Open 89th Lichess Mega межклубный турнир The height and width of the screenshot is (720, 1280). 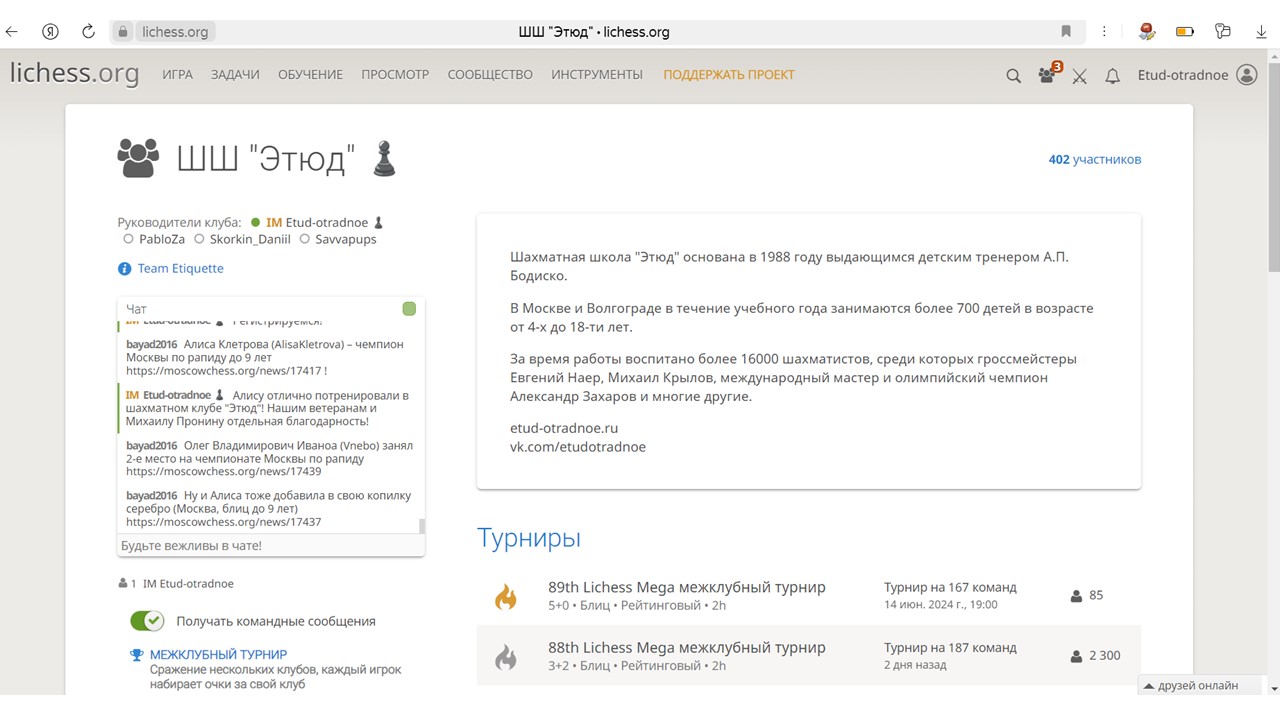click(x=687, y=587)
